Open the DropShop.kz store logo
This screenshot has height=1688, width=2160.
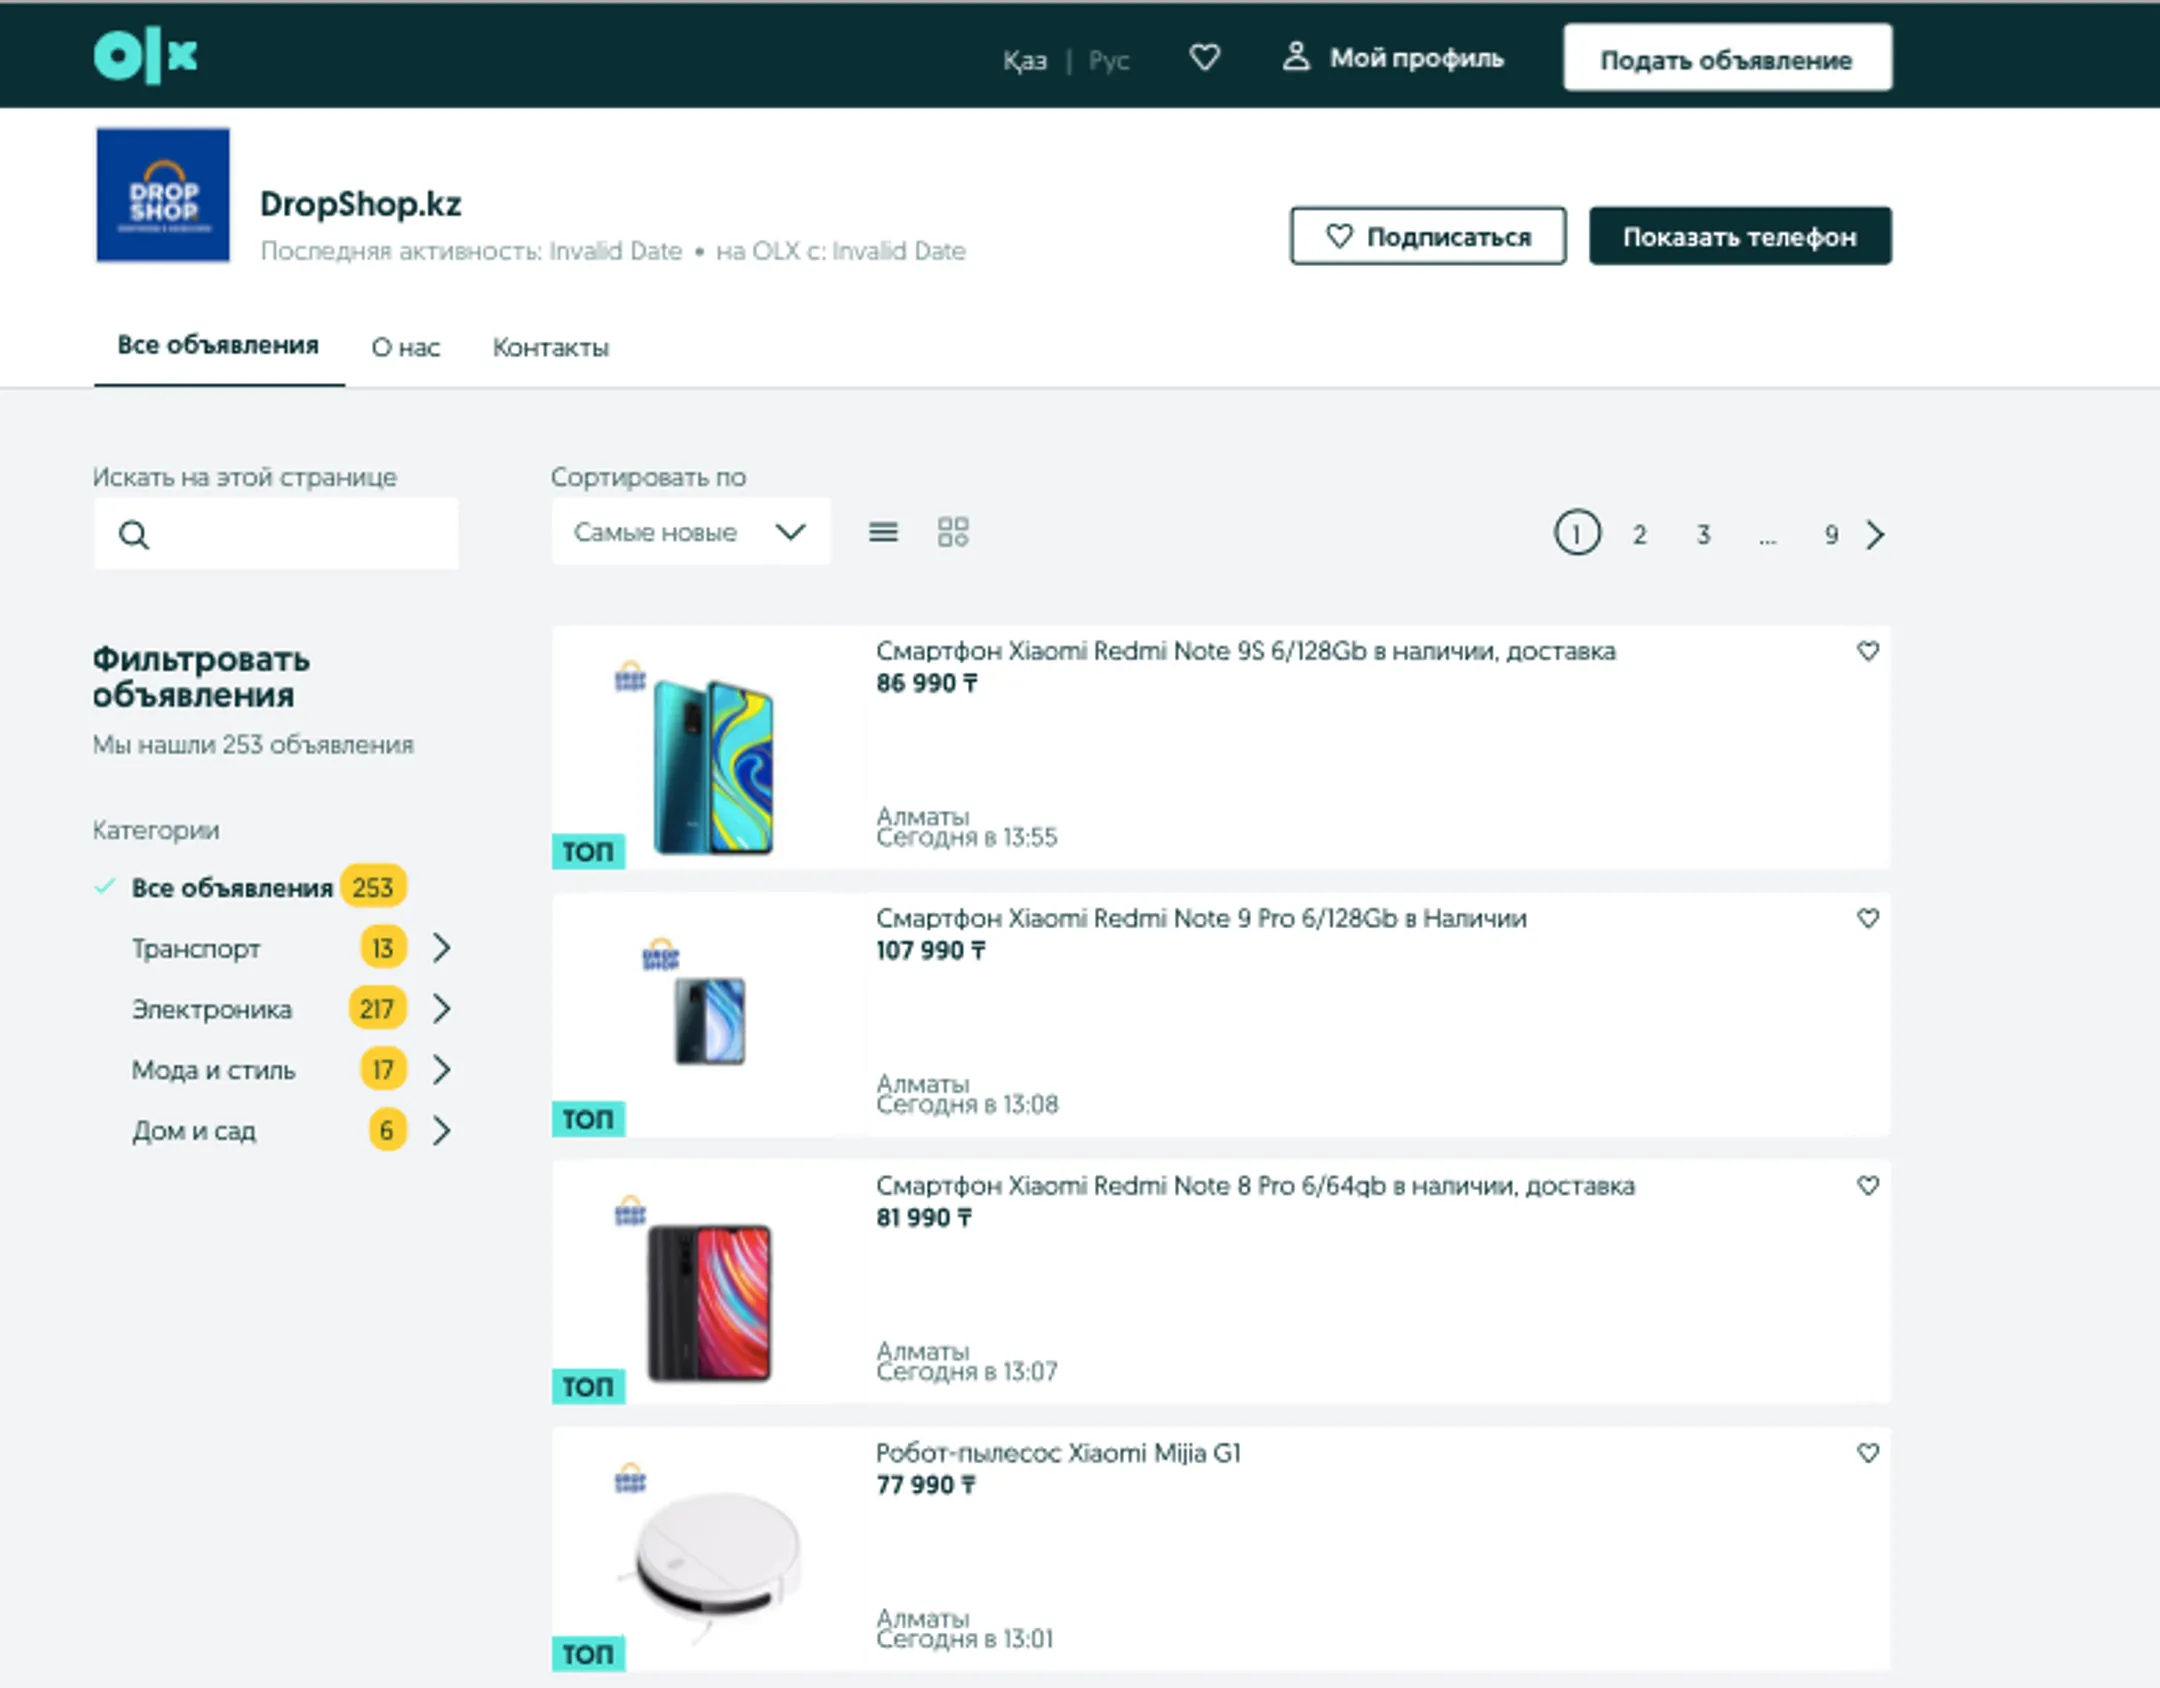point(163,195)
